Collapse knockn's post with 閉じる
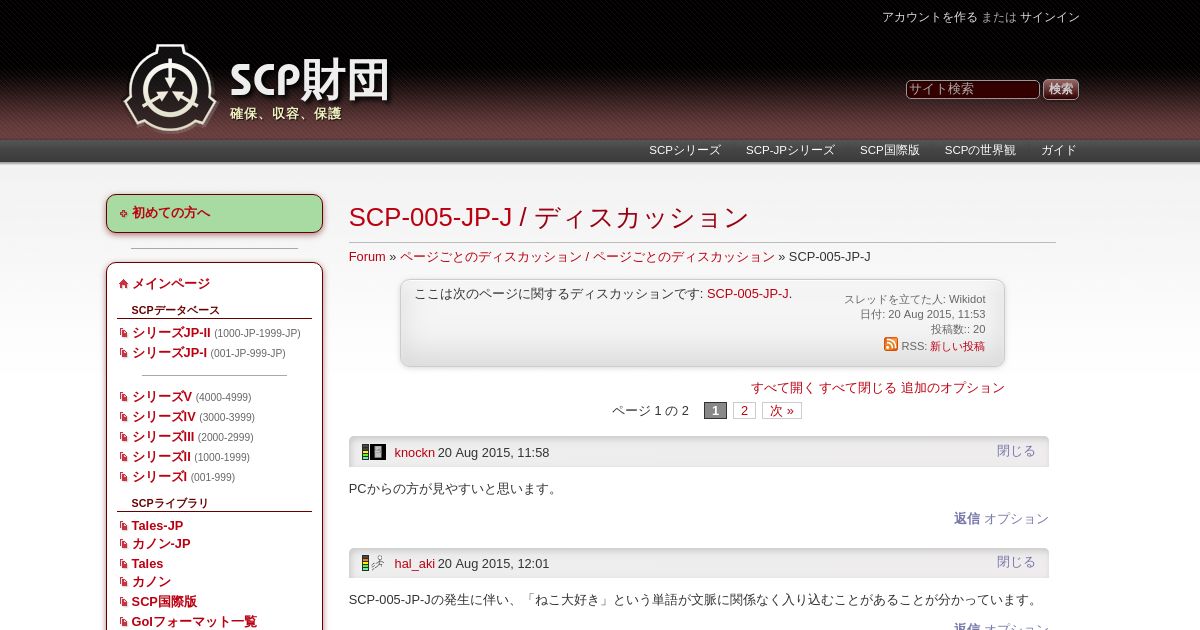The image size is (1200, 630). click(1016, 451)
